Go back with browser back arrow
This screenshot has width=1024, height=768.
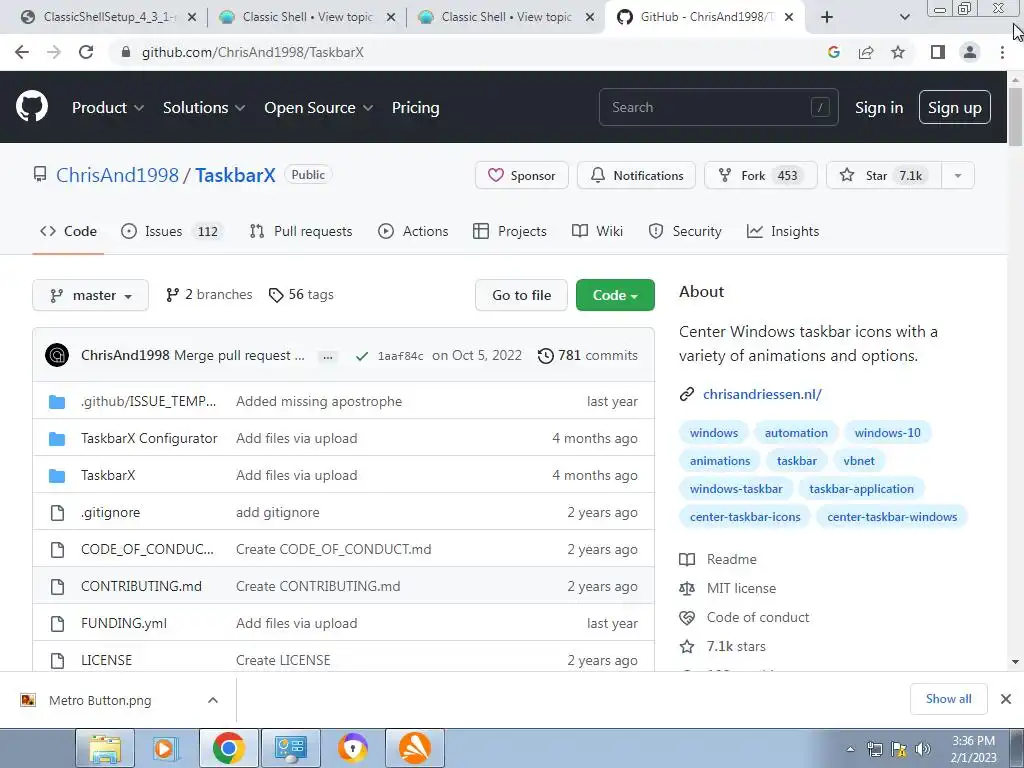click(x=22, y=52)
